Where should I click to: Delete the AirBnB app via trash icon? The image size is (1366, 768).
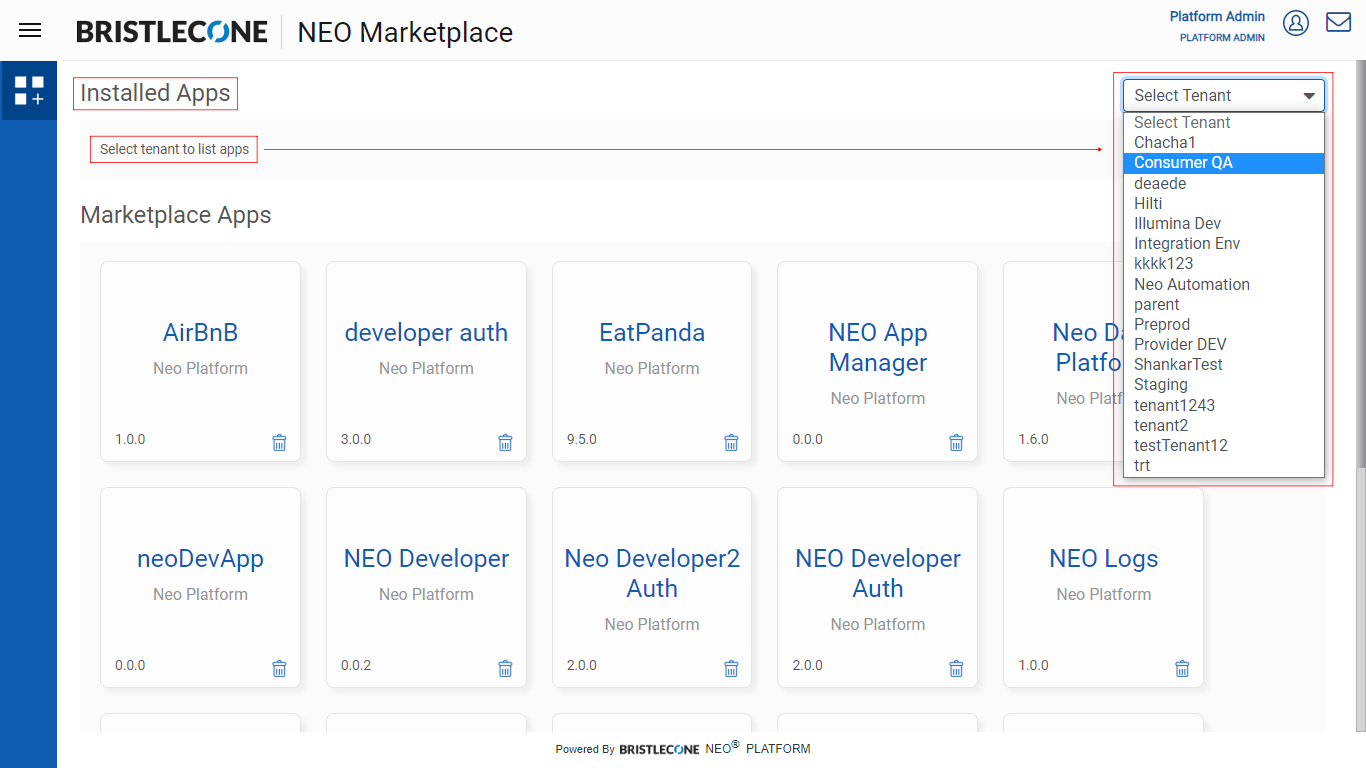point(279,442)
